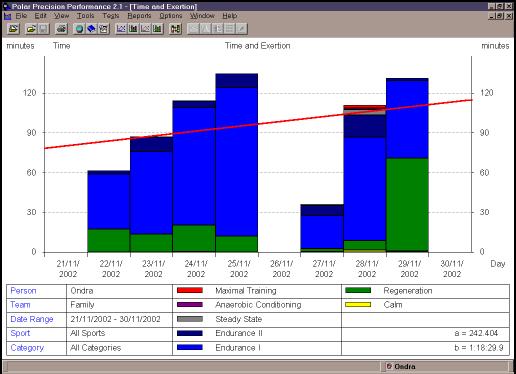Image resolution: width=516 pixels, height=374 pixels.
Task: Click the folder-with-arrow icon at toolbar start
Action: [x=13, y=29]
